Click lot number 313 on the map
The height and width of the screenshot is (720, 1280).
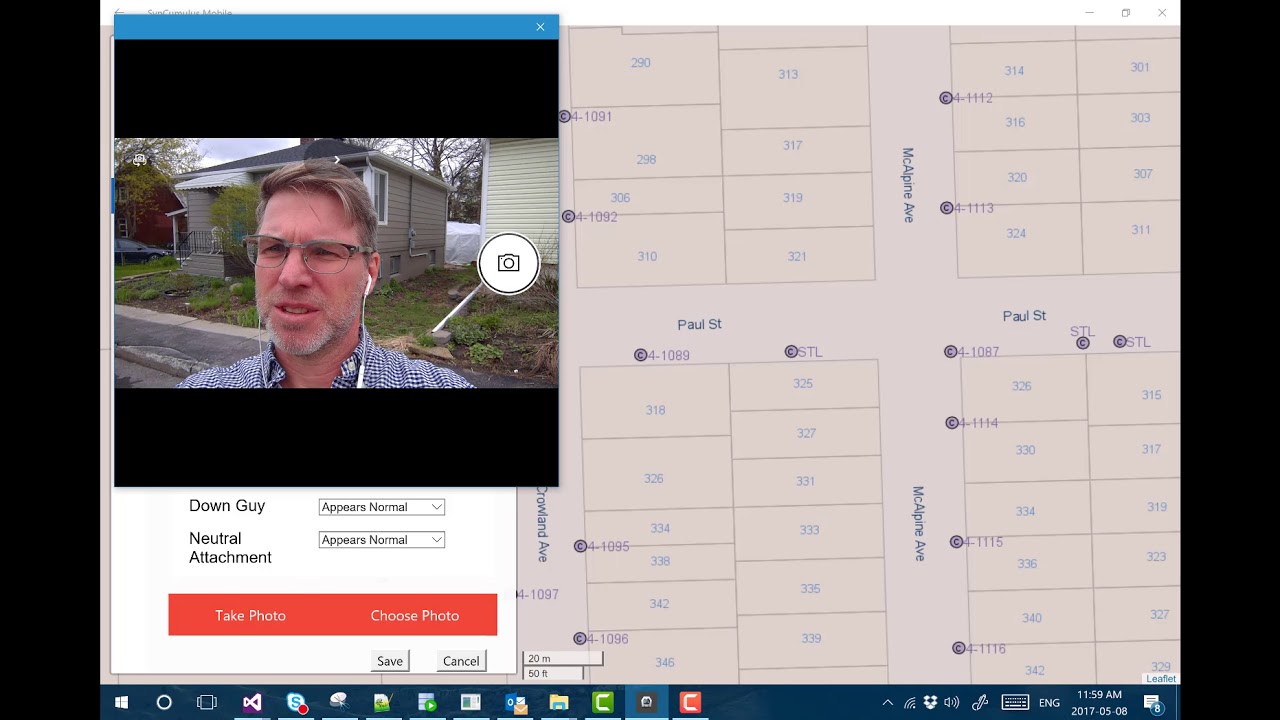point(788,74)
